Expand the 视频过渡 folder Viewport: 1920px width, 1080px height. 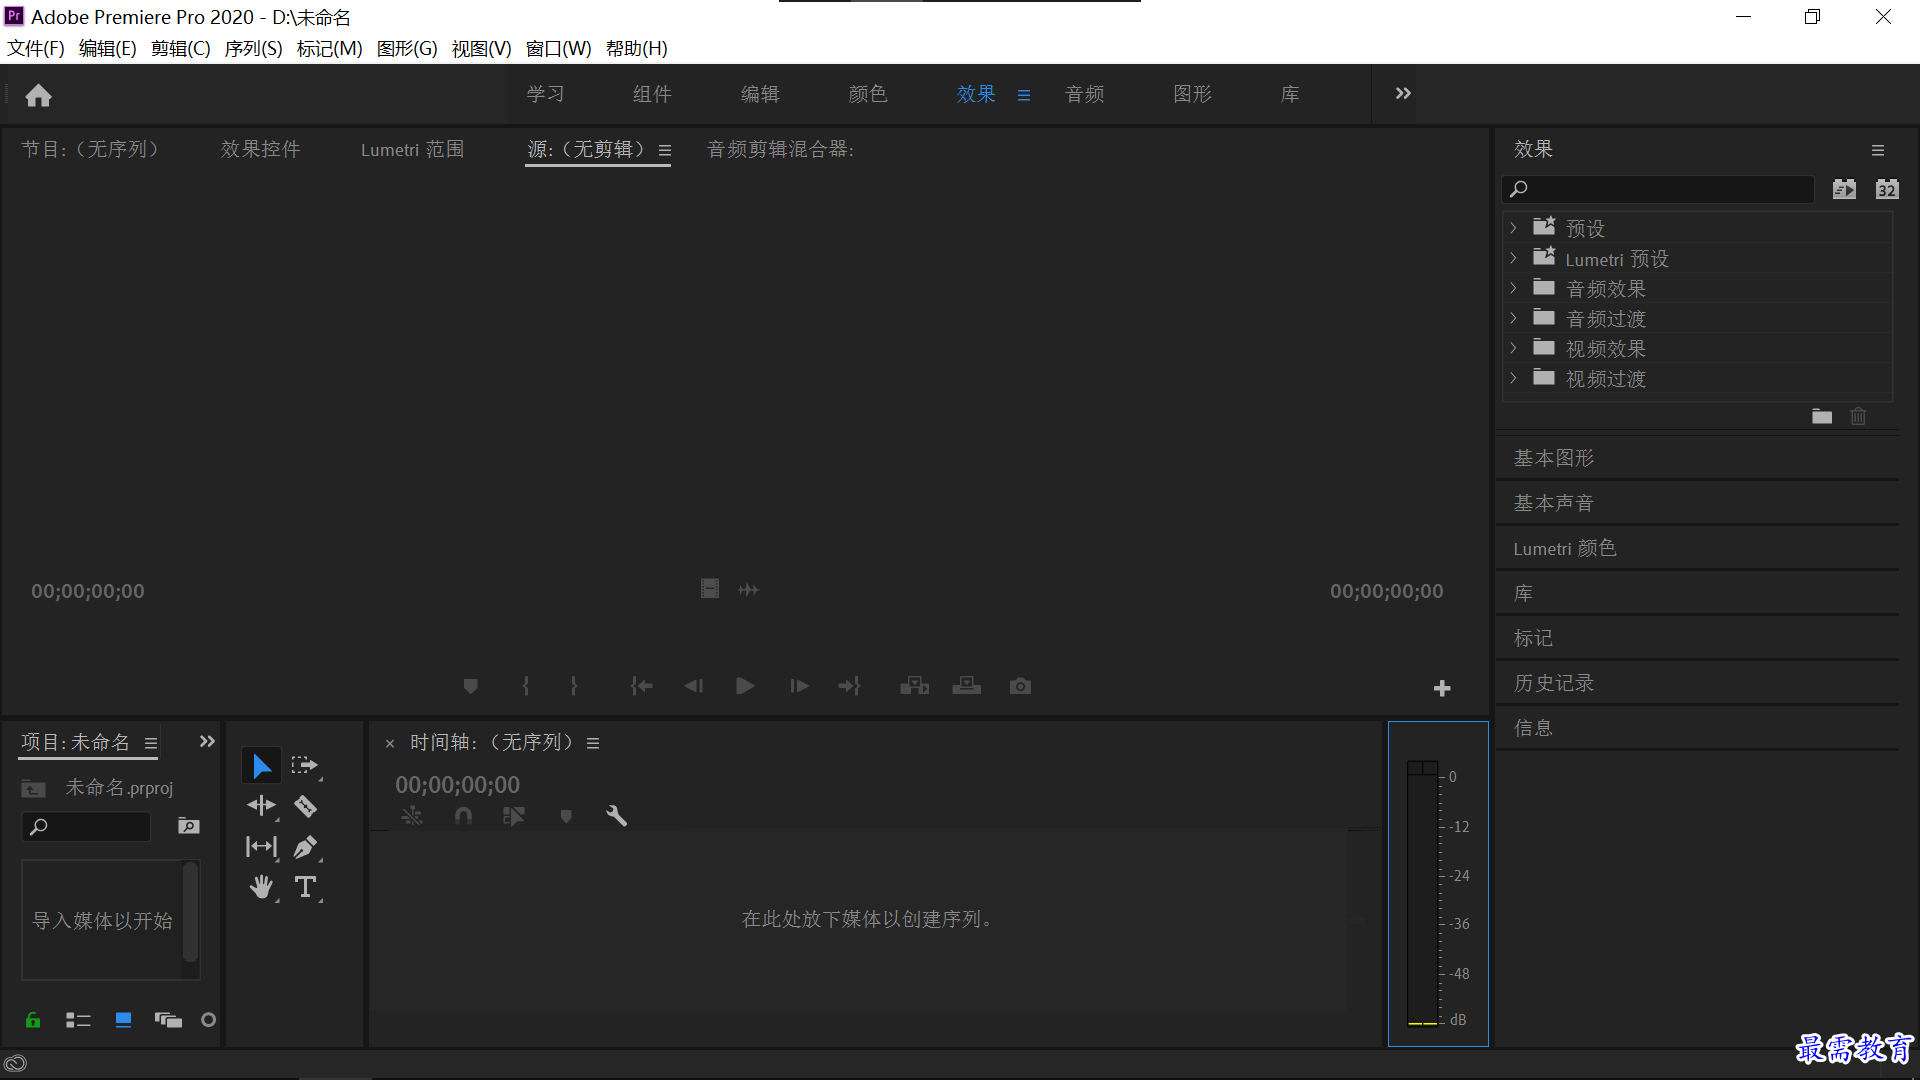(x=1513, y=378)
